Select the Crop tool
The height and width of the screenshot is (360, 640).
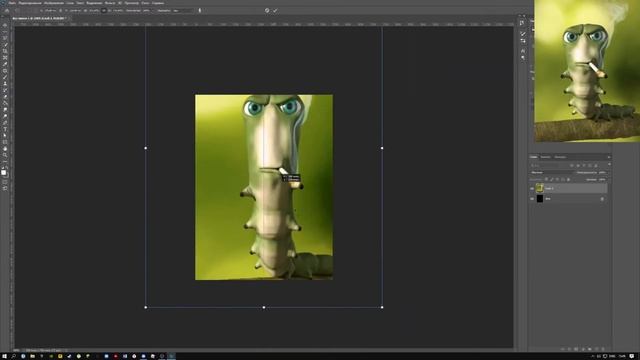click(x=5, y=51)
